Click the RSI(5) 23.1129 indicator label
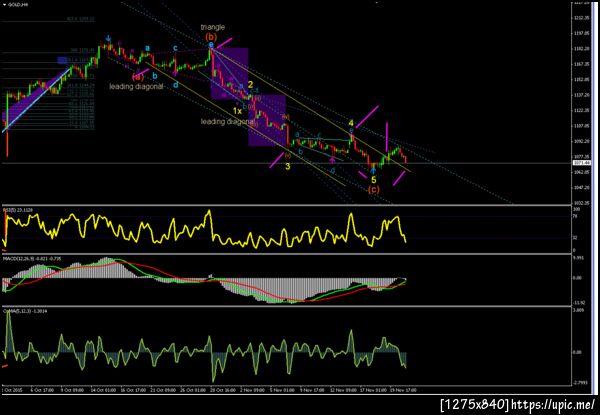Viewport: 600px width, 415px height. point(18,210)
